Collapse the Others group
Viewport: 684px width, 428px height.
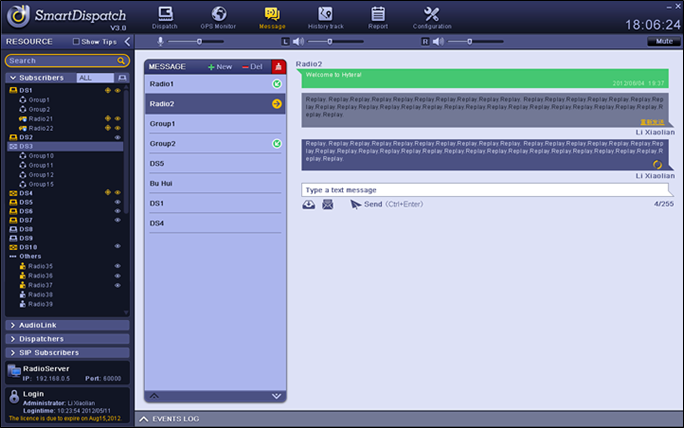(x=13, y=257)
